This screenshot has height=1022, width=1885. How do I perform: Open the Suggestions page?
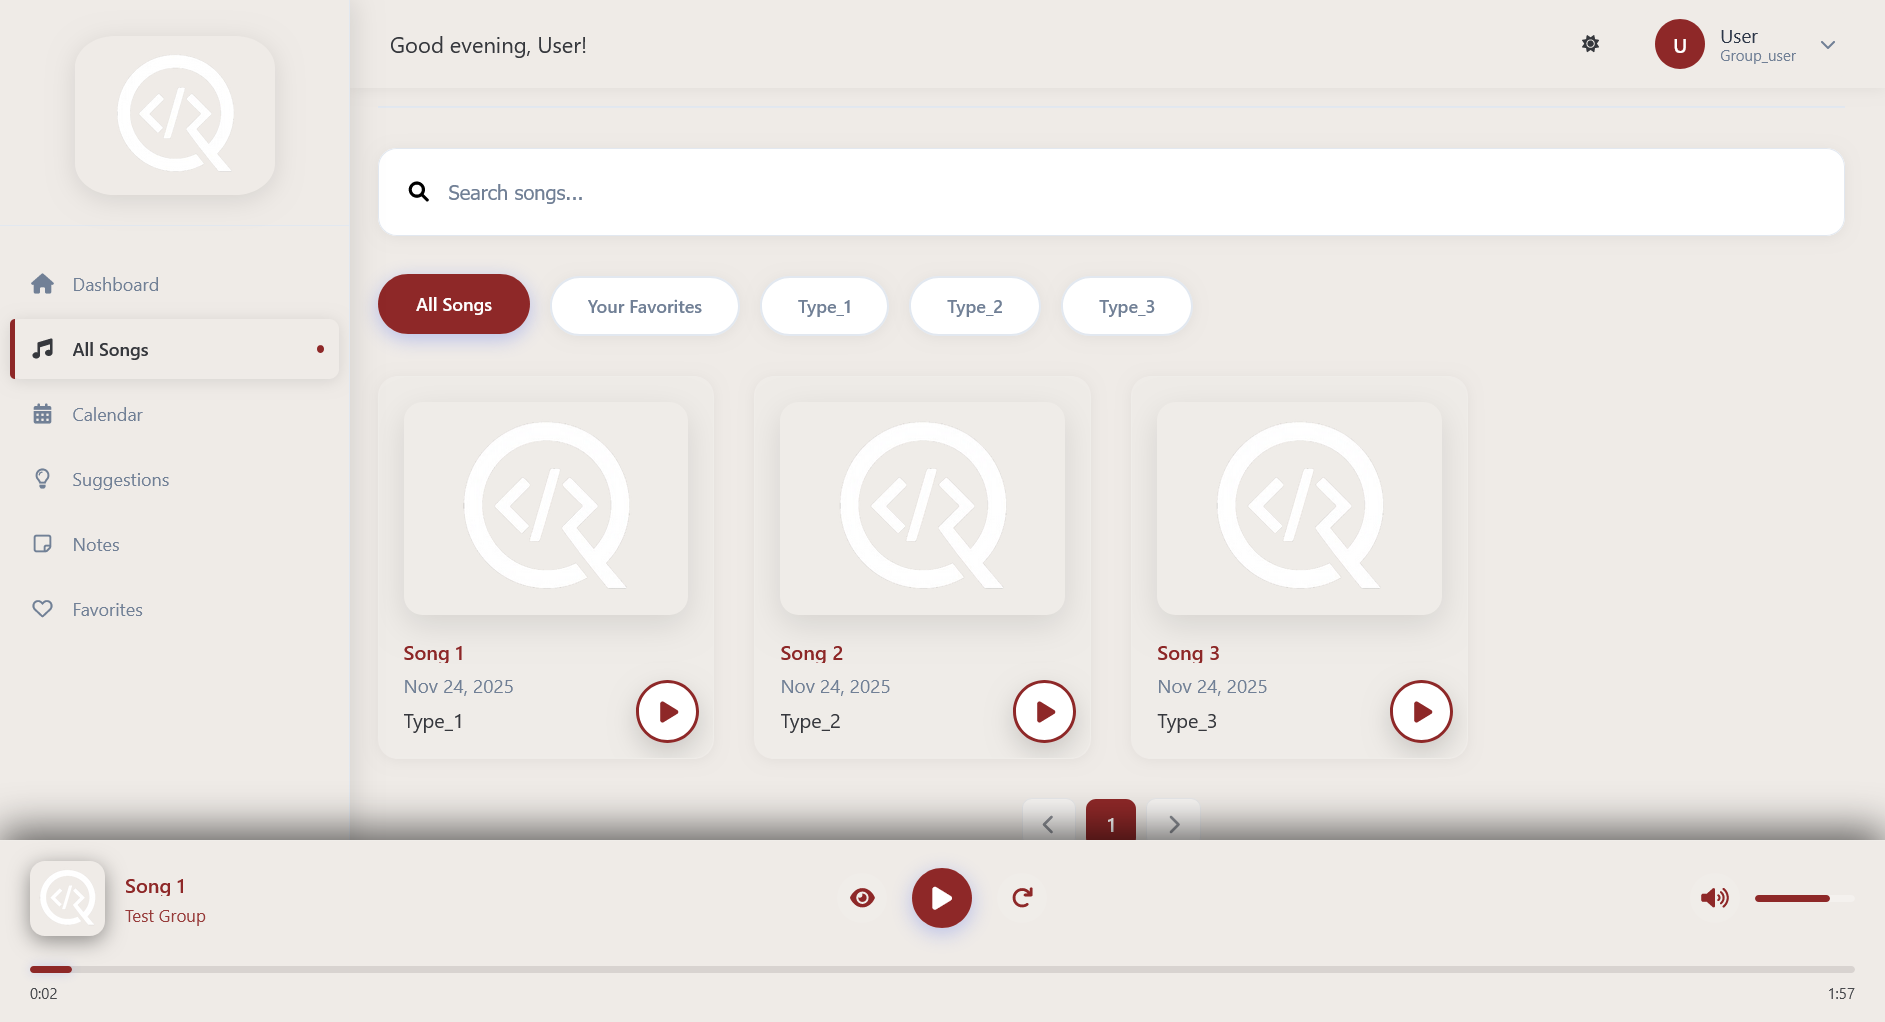tap(120, 479)
